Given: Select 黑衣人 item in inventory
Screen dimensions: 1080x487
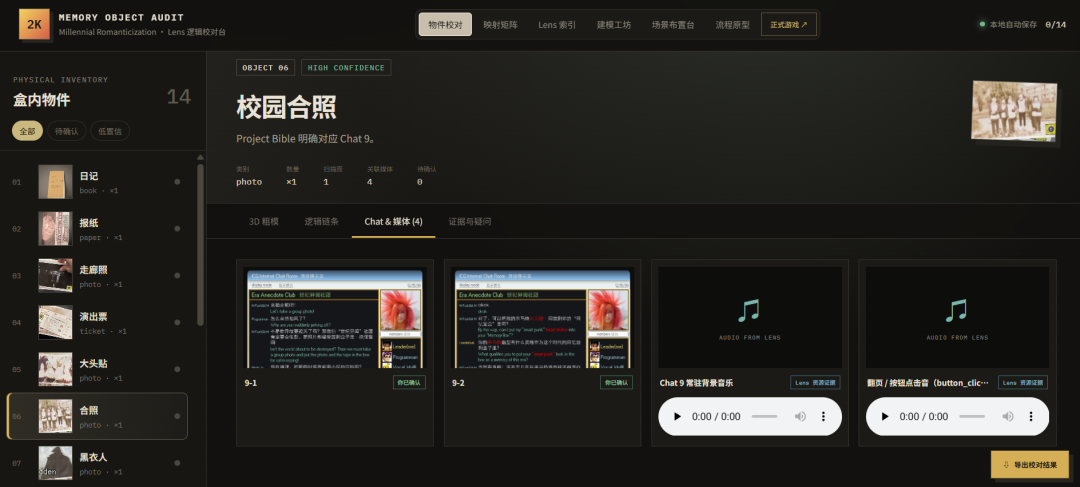Looking at the screenshot, I should click(97, 463).
